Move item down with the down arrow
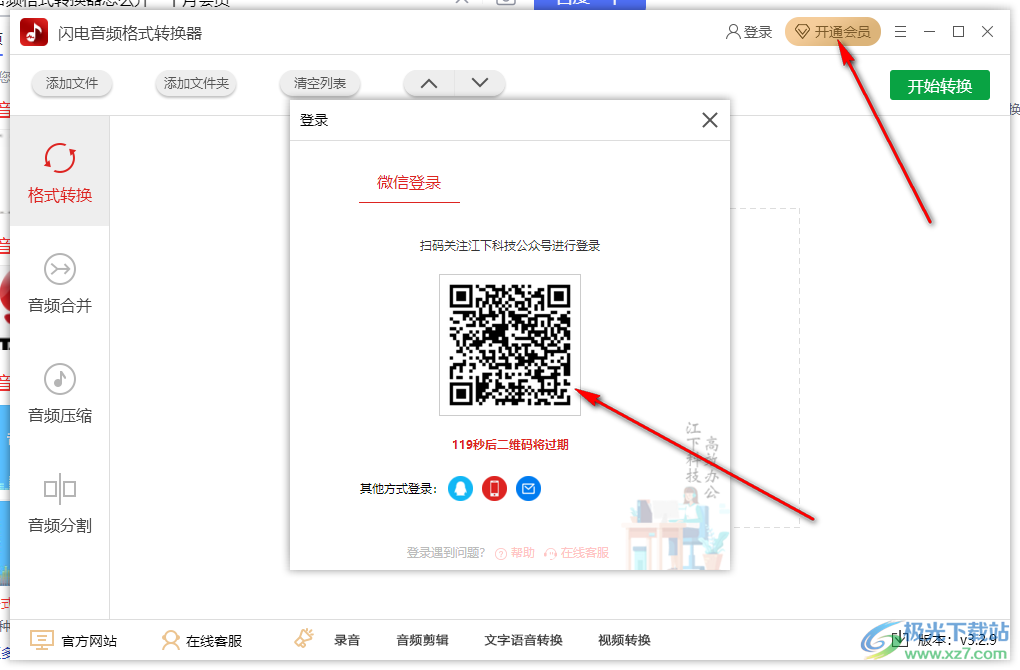 click(480, 83)
